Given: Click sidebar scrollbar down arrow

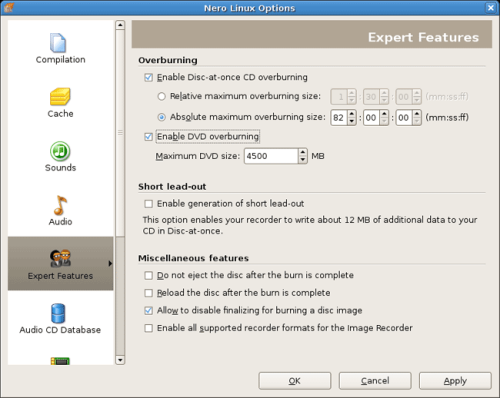Looking at the screenshot, I should tap(120, 360).
